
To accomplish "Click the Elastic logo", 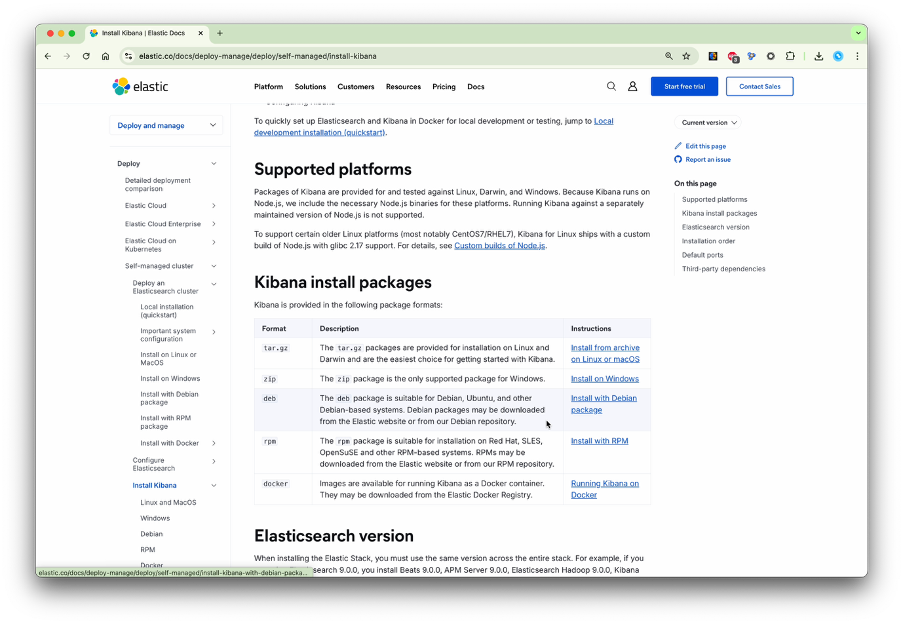I will pyautogui.click(x=140, y=87).
